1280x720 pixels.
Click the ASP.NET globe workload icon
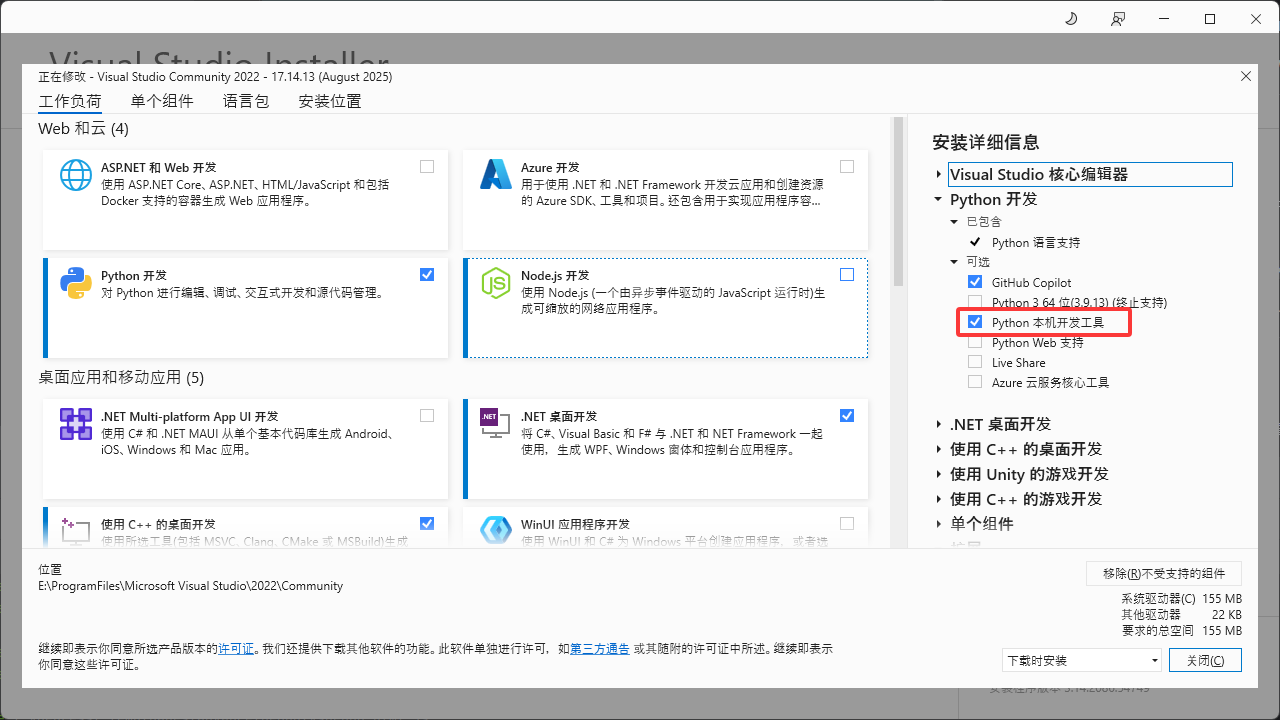click(x=76, y=175)
